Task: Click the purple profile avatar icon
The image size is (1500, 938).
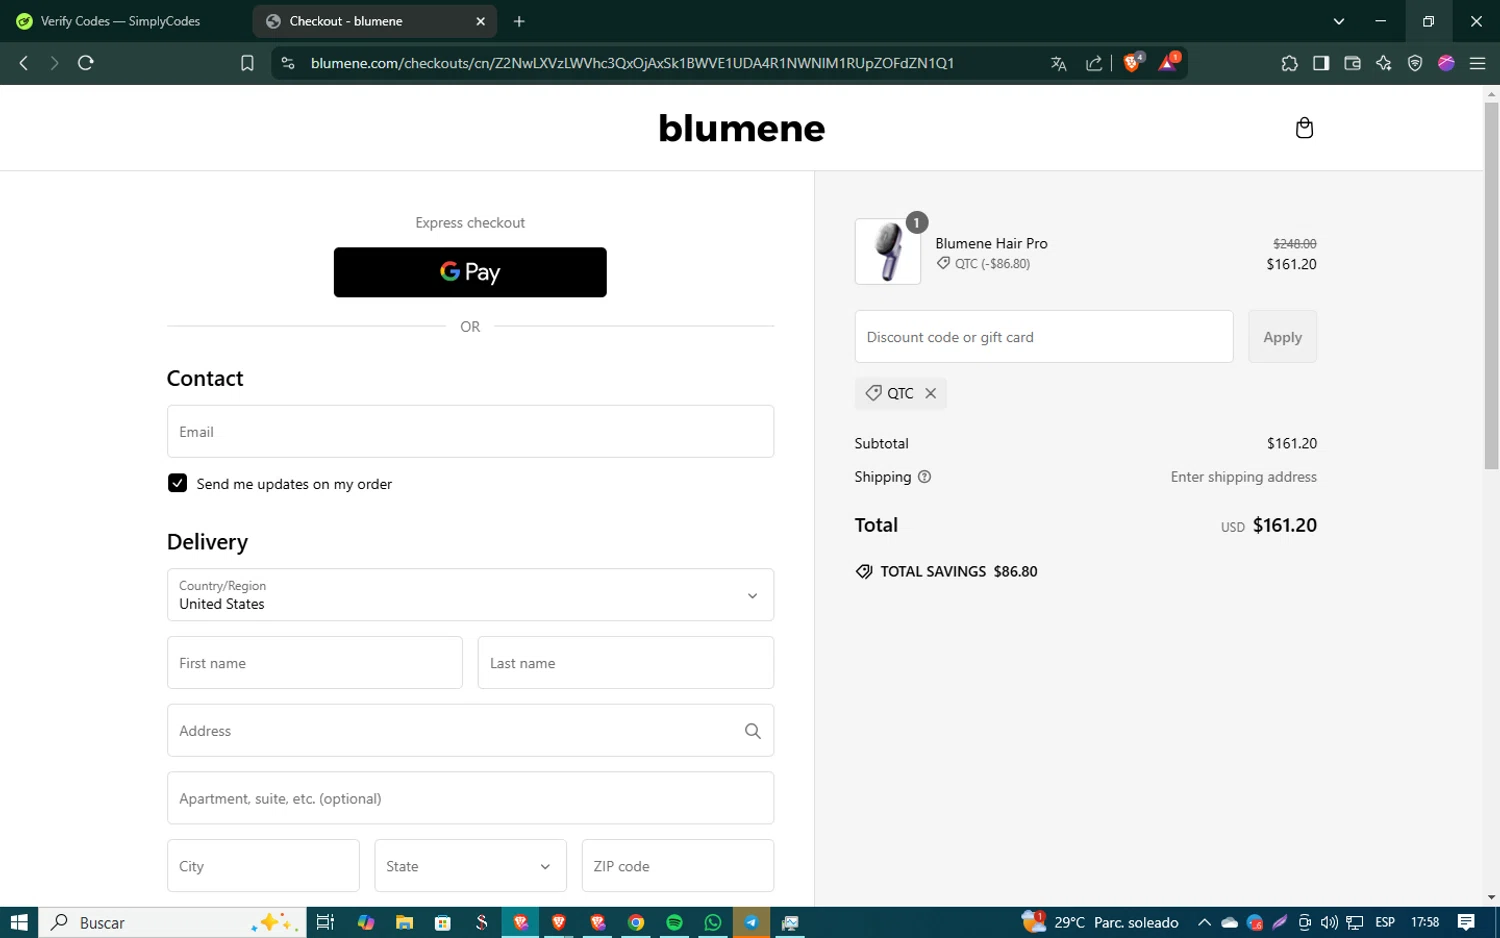Action: [1446, 63]
